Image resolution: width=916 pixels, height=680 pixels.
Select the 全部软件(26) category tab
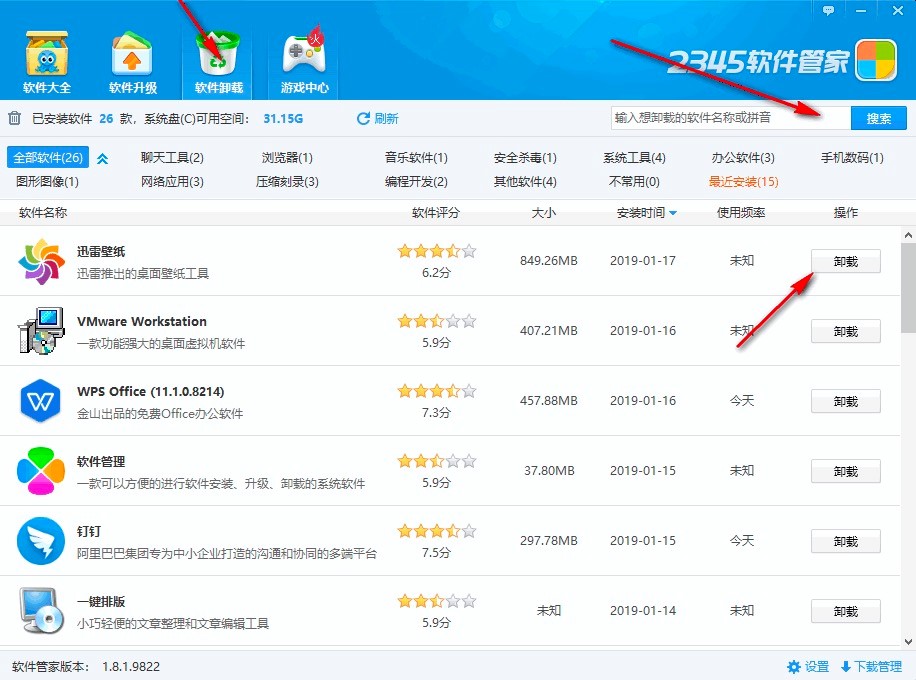[x=46, y=158]
